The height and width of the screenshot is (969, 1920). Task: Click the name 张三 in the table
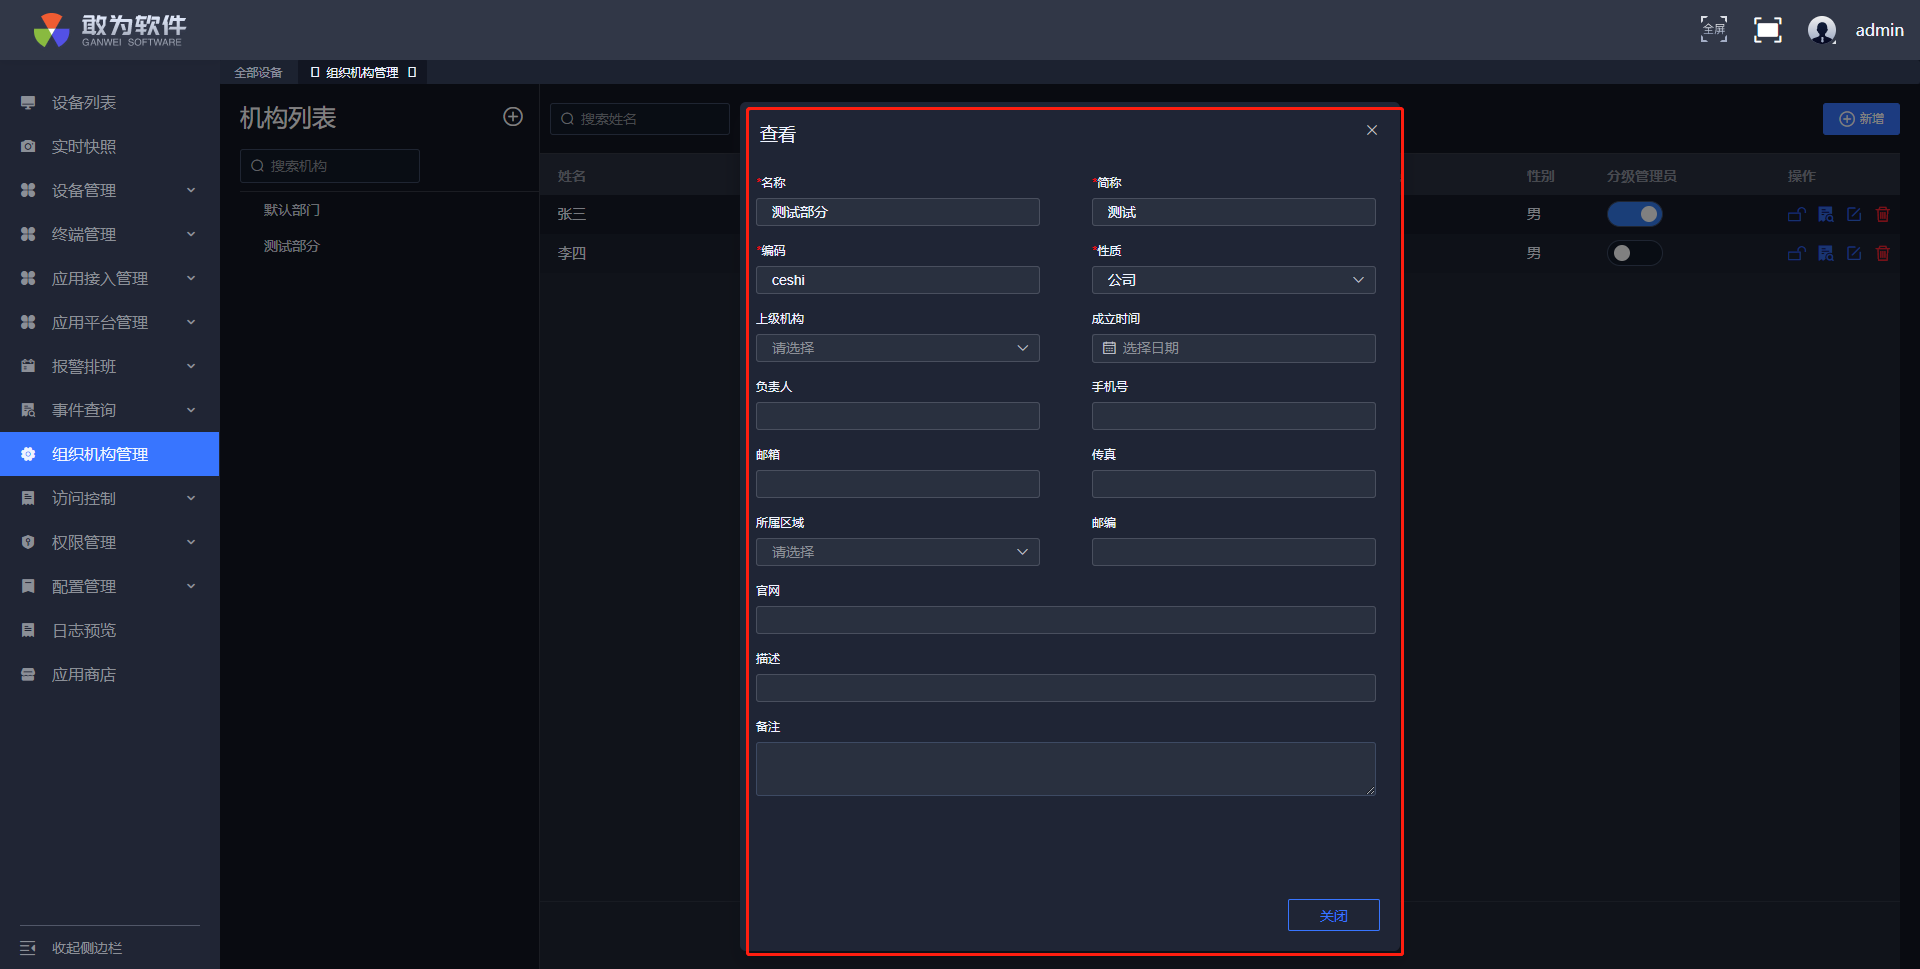click(572, 214)
